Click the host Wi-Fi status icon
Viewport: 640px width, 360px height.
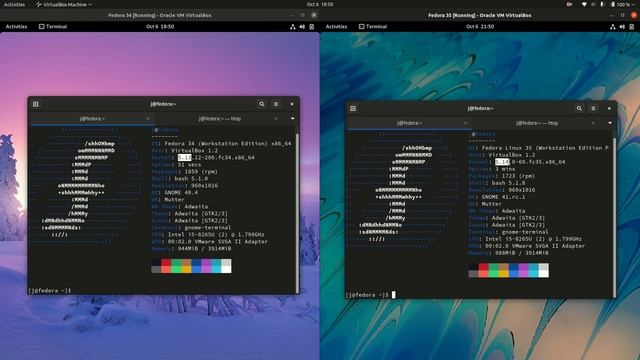(584, 4)
